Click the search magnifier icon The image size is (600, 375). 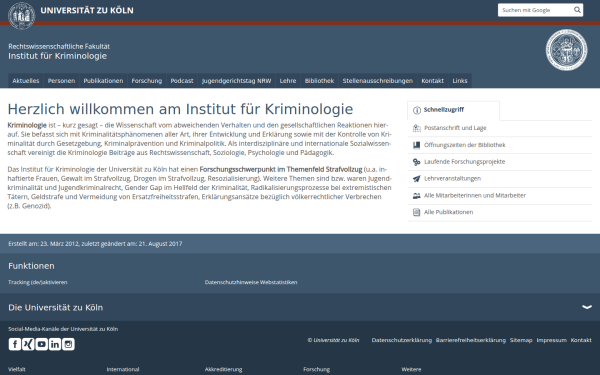[577, 10]
